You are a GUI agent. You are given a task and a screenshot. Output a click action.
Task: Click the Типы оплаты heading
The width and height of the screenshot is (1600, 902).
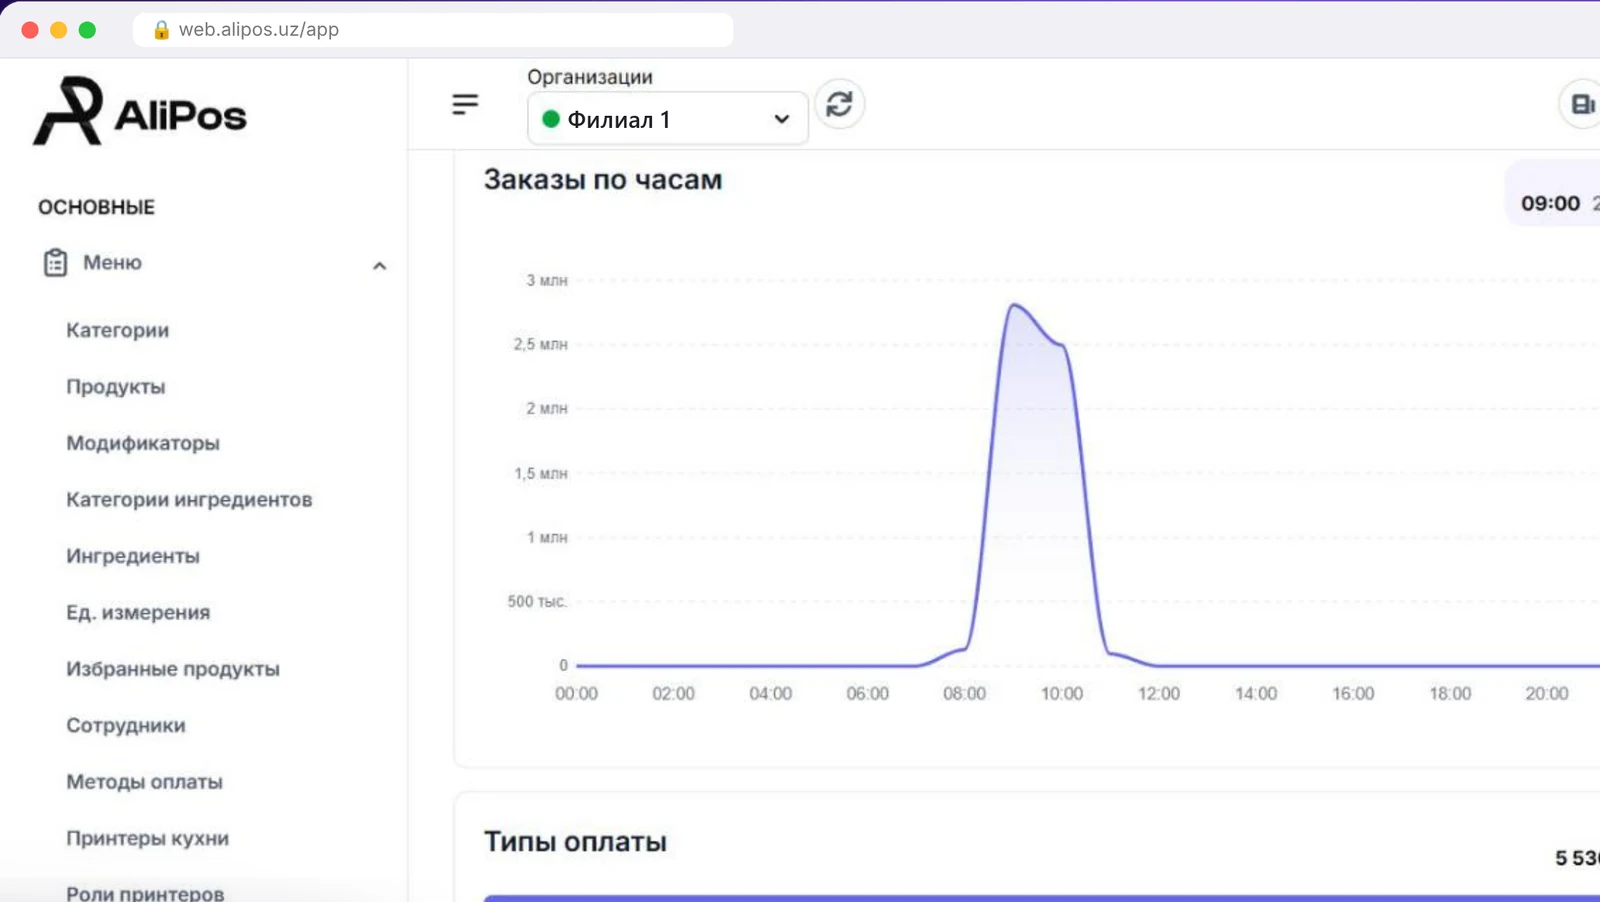point(575,842)
